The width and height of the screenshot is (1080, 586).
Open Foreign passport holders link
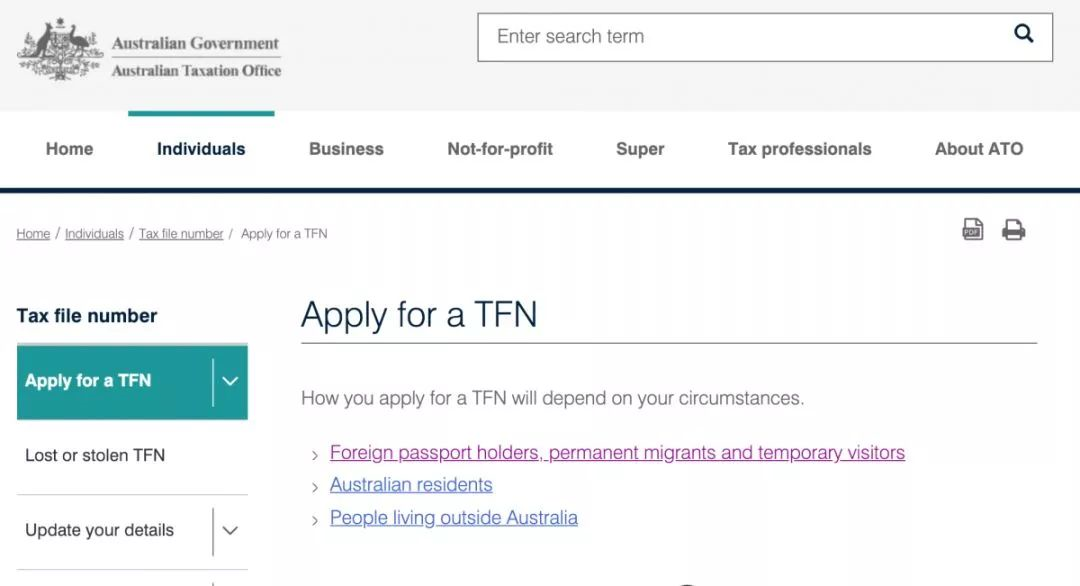click(617, 453)
